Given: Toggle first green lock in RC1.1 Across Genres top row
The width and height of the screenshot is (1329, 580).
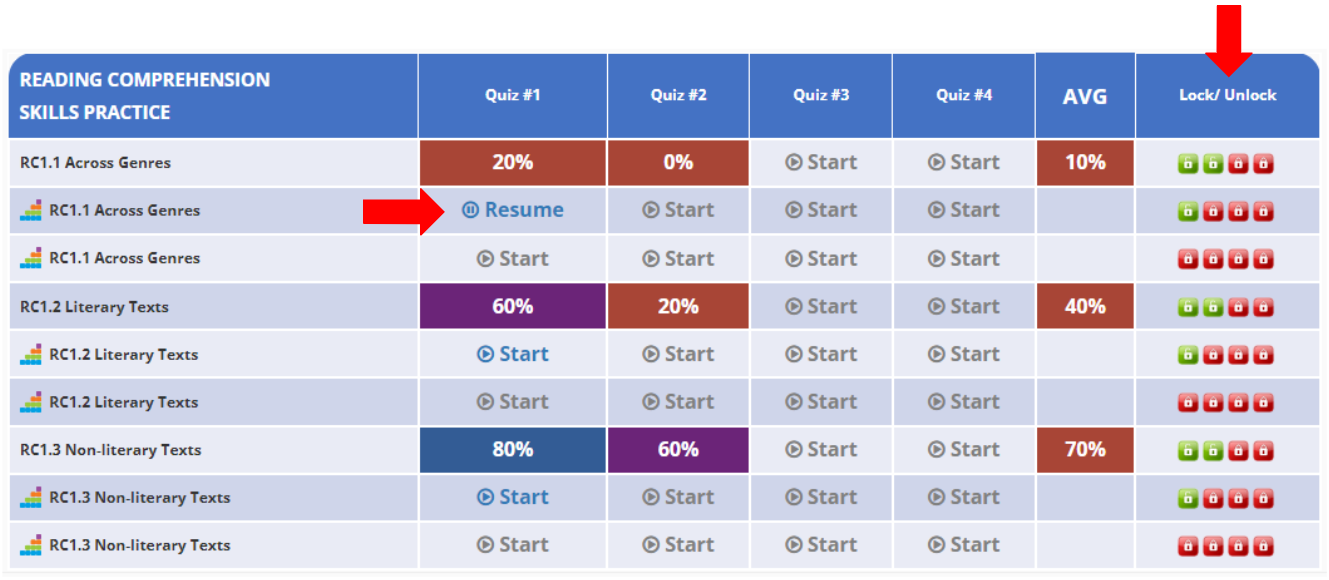Looking at the screenshot, I should [1187, 163].
